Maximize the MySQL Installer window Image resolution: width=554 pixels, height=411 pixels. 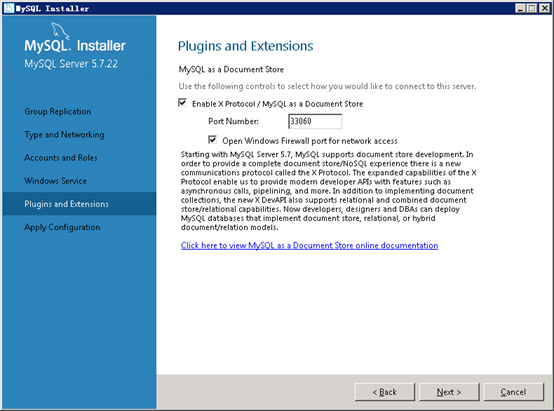pyautogui.click(x=532, y=8)
